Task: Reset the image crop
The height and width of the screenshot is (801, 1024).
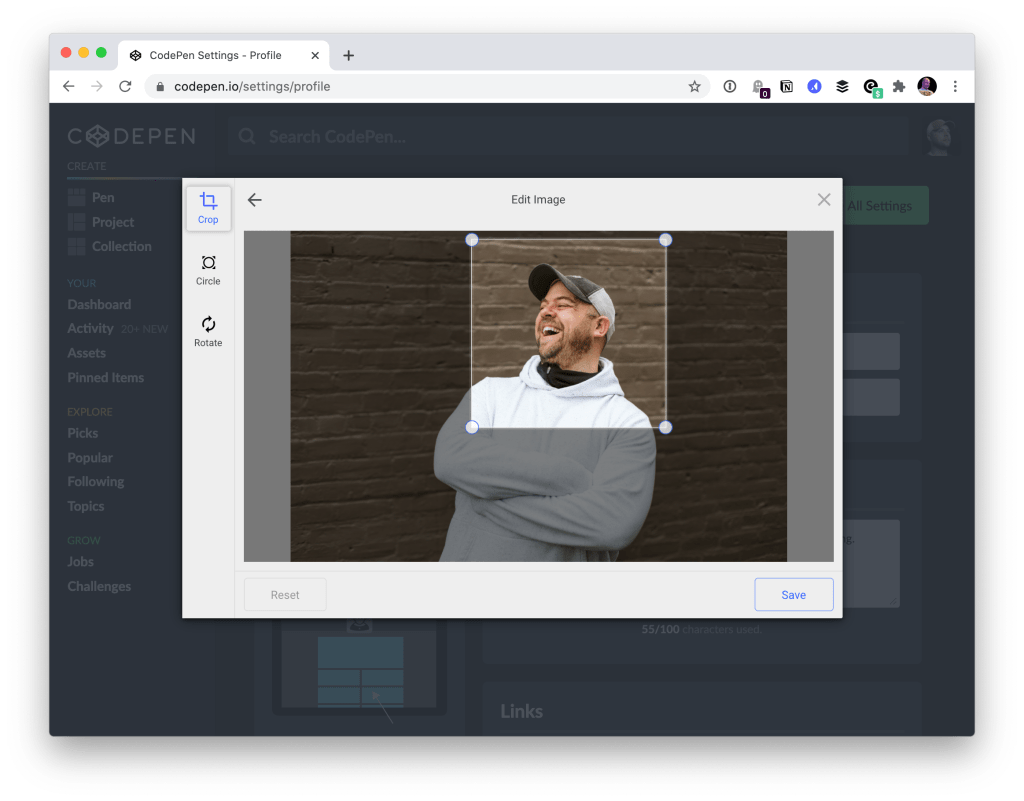Action: point(284,594)
